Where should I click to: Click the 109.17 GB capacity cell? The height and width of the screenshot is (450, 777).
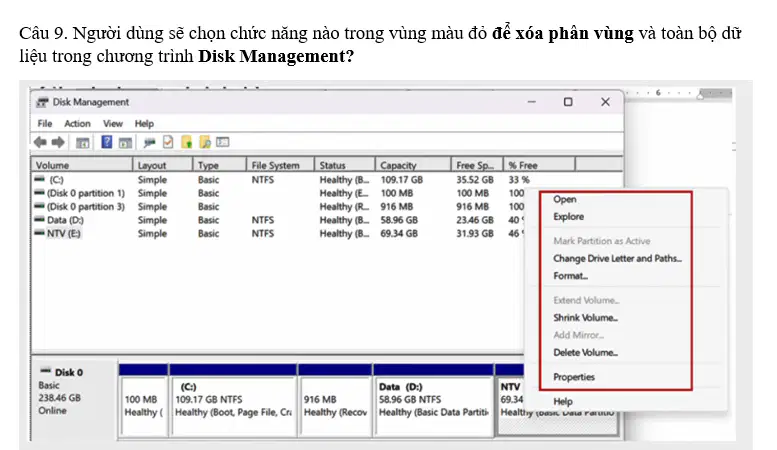402,179
